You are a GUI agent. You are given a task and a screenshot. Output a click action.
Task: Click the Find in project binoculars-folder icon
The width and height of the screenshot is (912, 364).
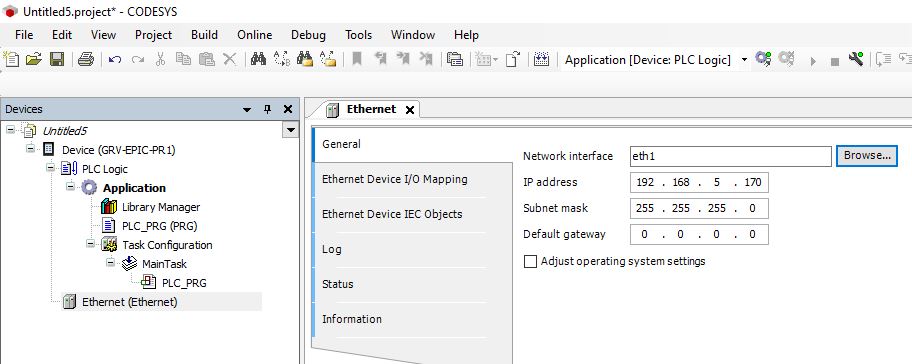pos(305,59)
